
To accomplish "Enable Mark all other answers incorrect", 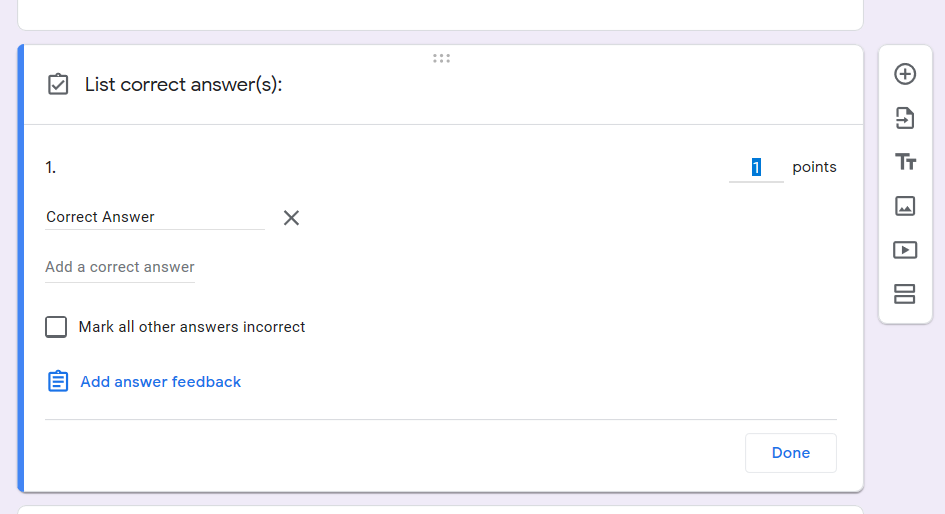I will tap(56, 327).
